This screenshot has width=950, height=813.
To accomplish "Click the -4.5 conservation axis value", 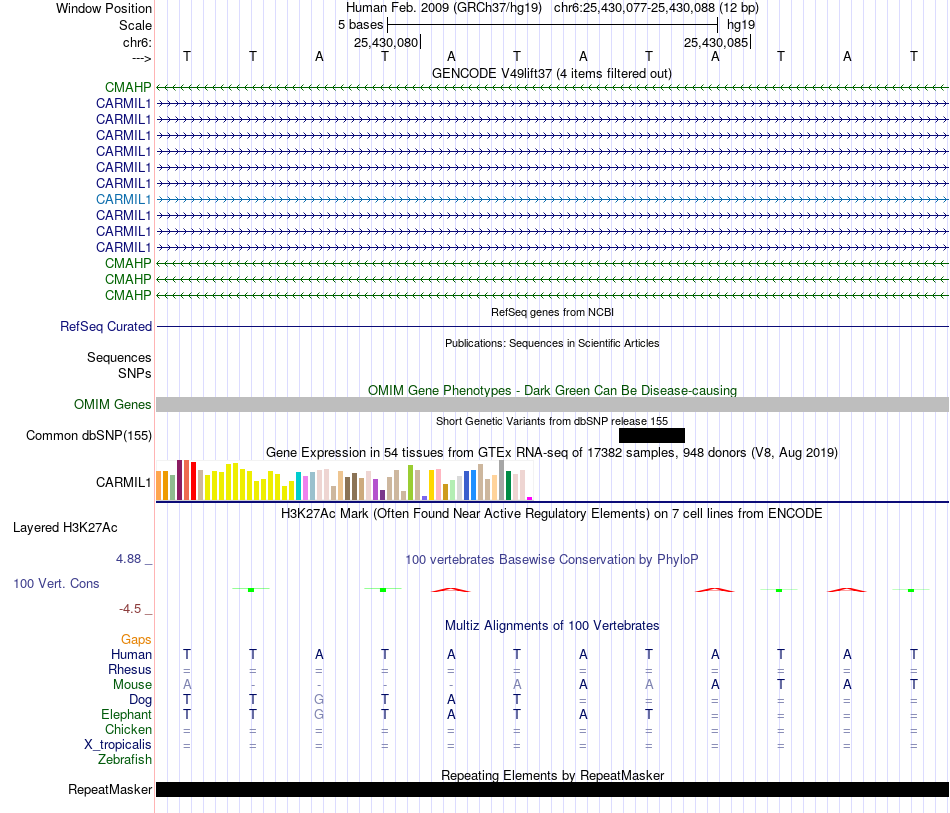I will (130, 608).
